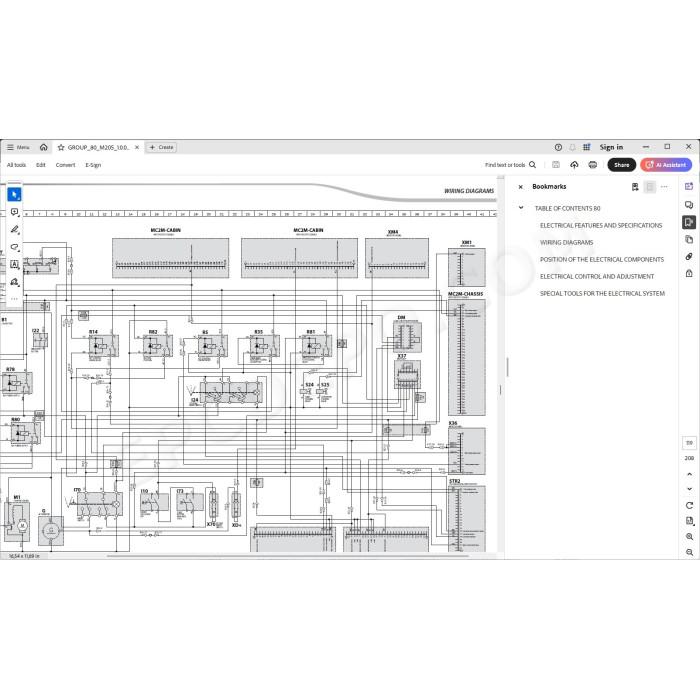This screenshot has width=700, height=700.
Task: Open WIRING DIAGRAMS bookmark
Action: click(x=567, y=242)
